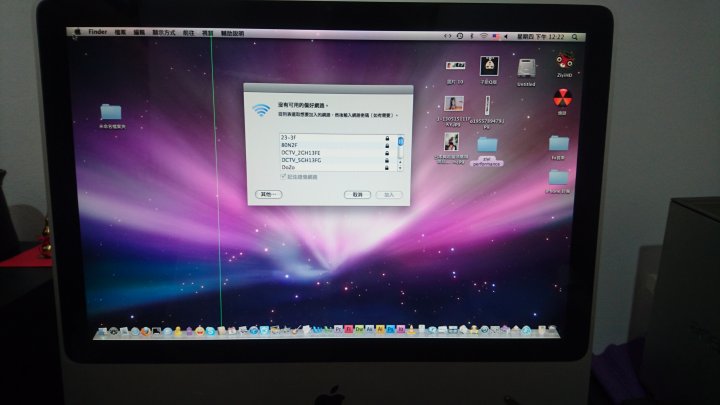Open the 檔案 menu
Screen dimensions: 720x405
pyautogui.click(x=120, y=33)
